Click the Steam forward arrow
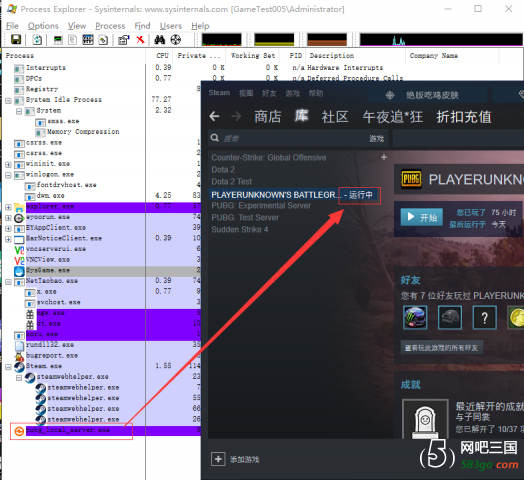 (236, 116)
